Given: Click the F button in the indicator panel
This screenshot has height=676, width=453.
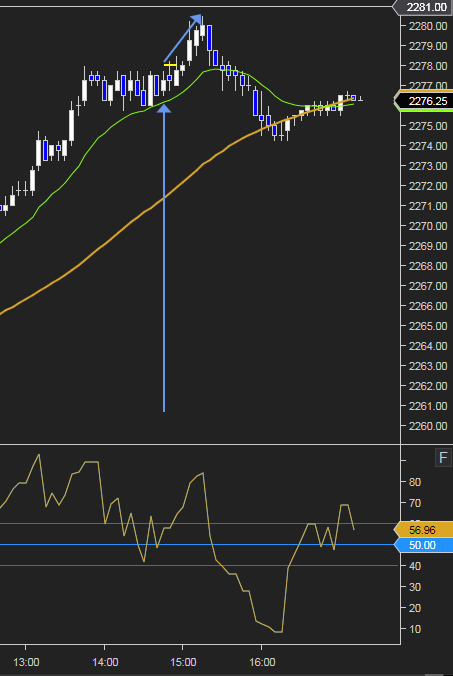Looking at the screenshot, I should (443, 458).
